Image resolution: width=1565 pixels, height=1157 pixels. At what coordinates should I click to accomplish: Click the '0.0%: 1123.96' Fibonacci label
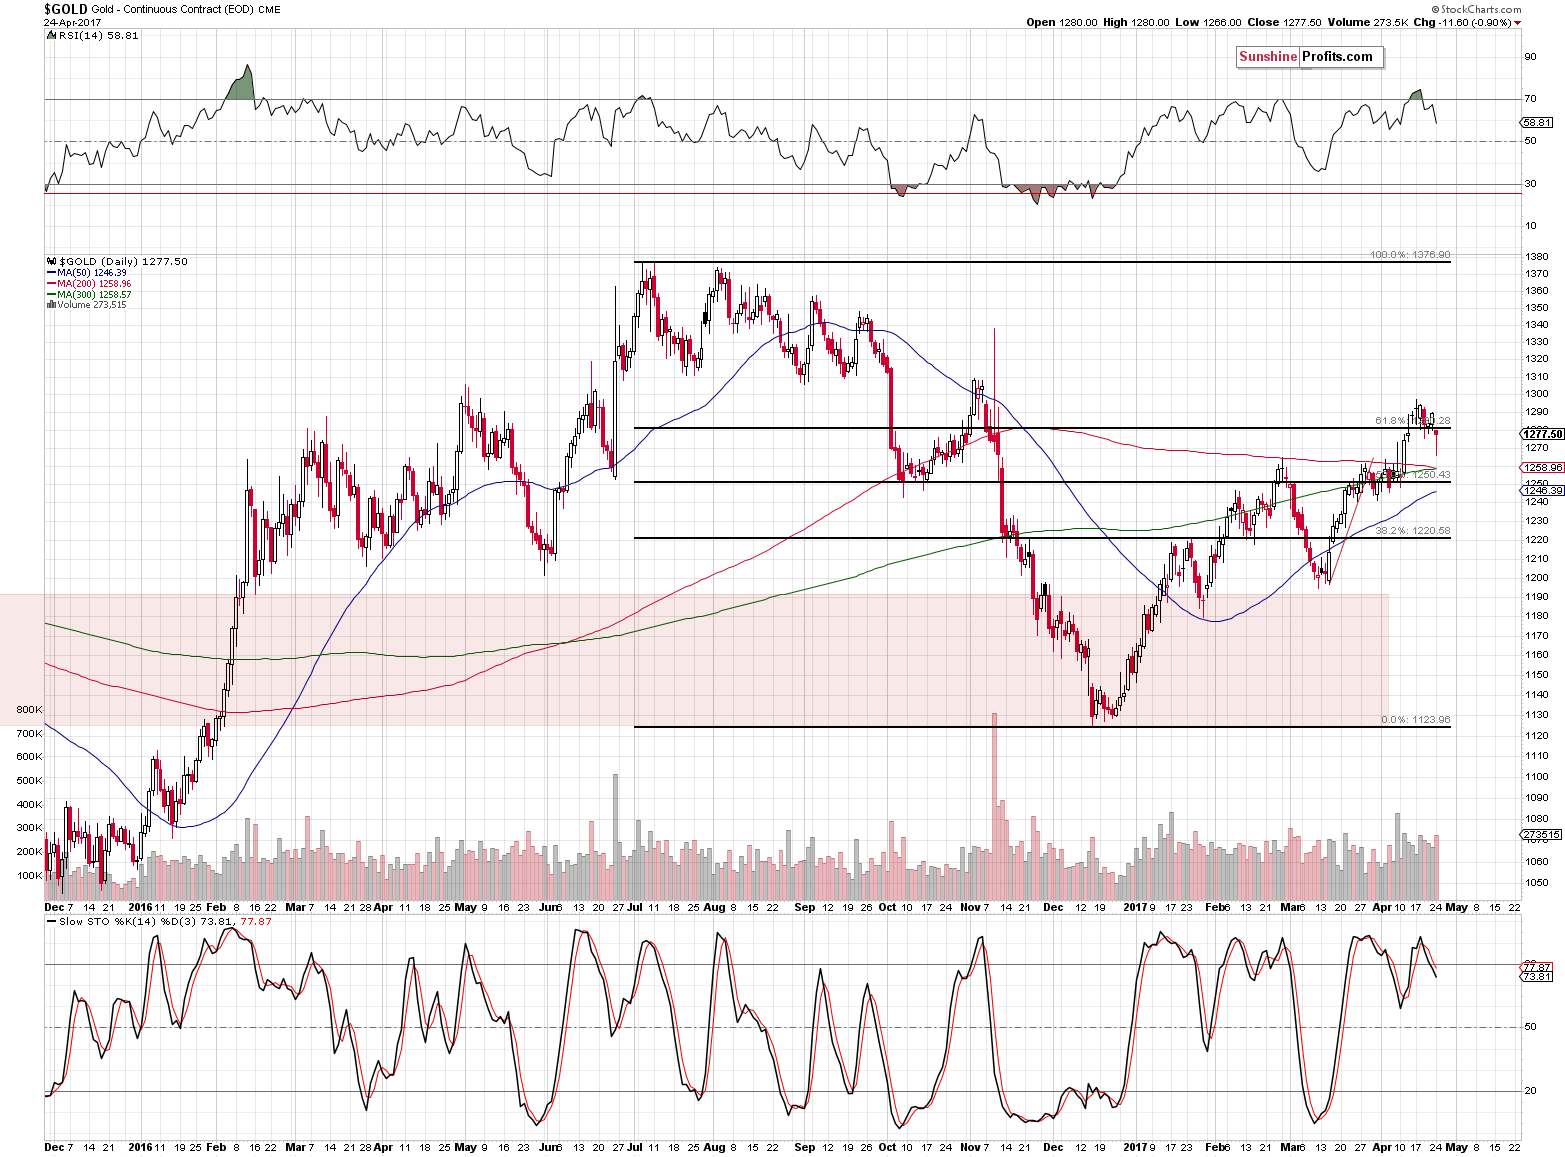1415,720
